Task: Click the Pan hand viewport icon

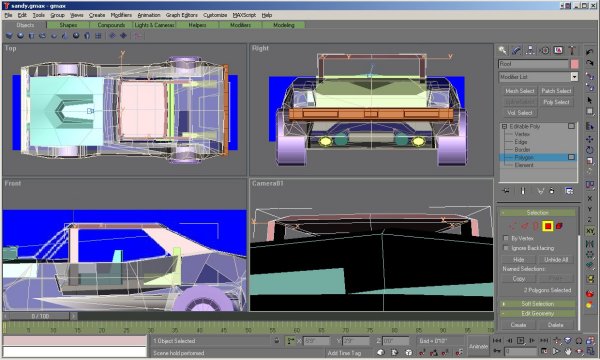Action: pyautogui.click(x=568, y=351)
